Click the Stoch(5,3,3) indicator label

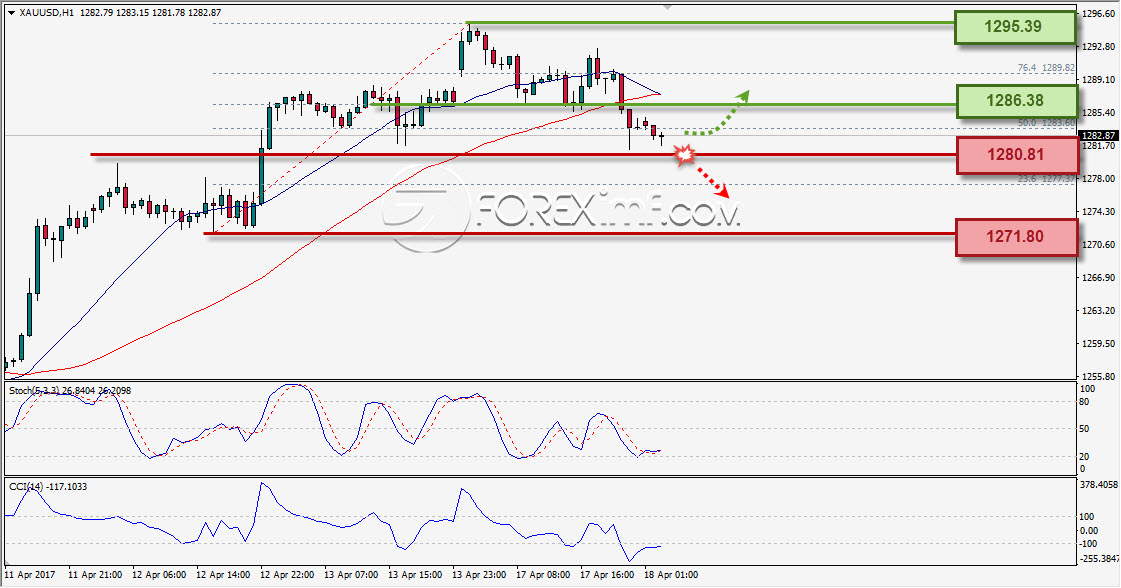(70, 391)
